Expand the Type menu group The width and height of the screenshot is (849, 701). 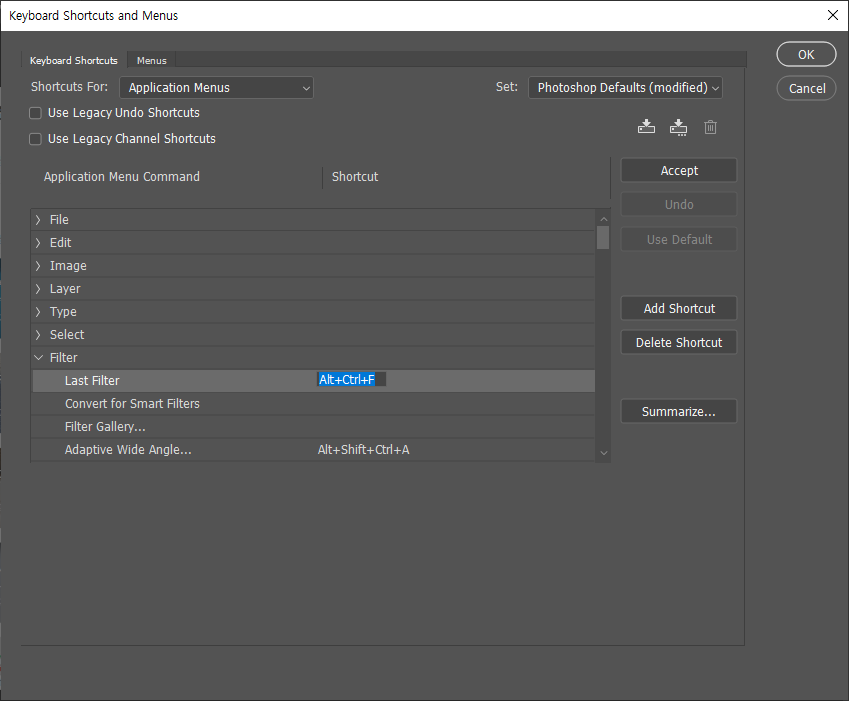pyautogui.click(x=38, y=312)
